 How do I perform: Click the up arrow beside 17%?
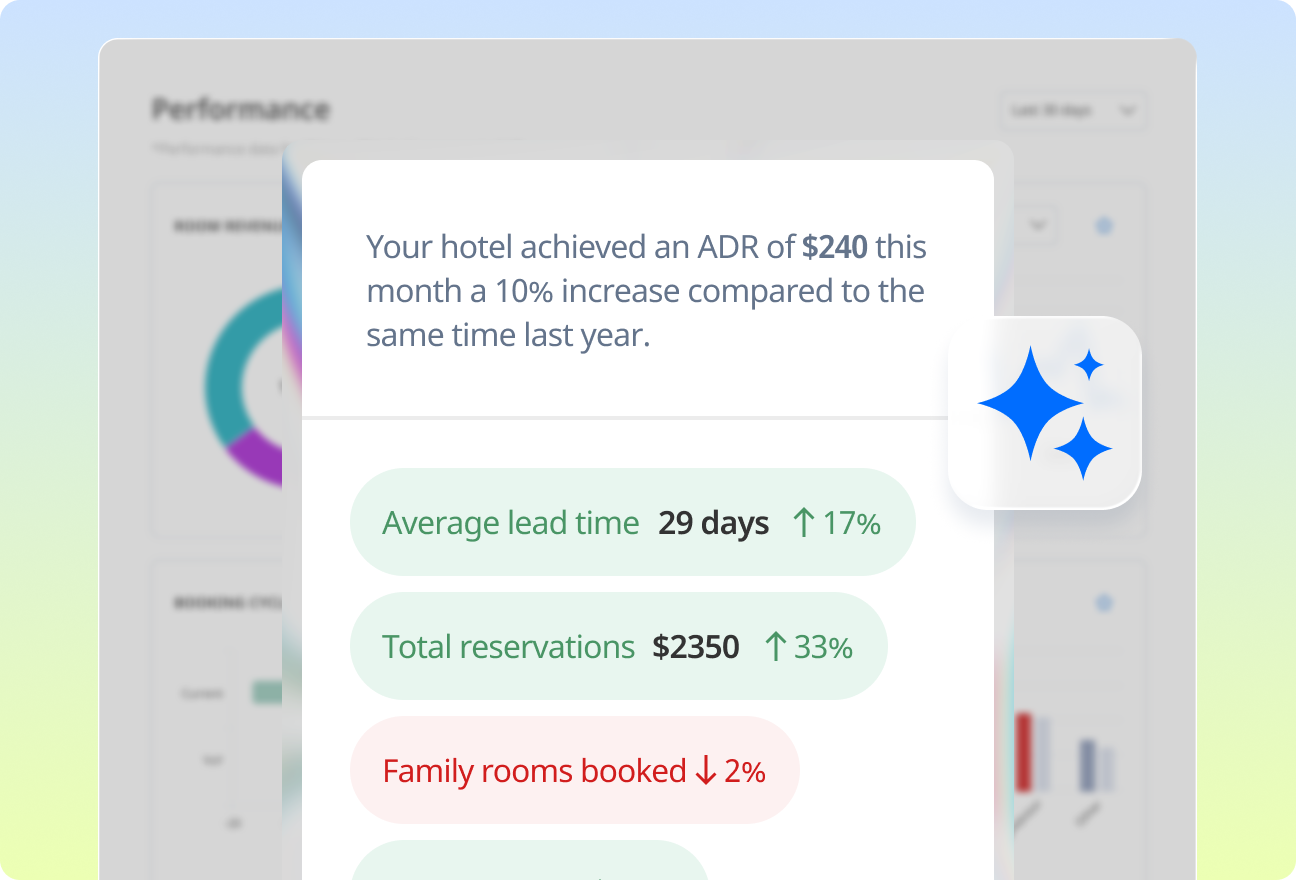[x=803, y=523]
